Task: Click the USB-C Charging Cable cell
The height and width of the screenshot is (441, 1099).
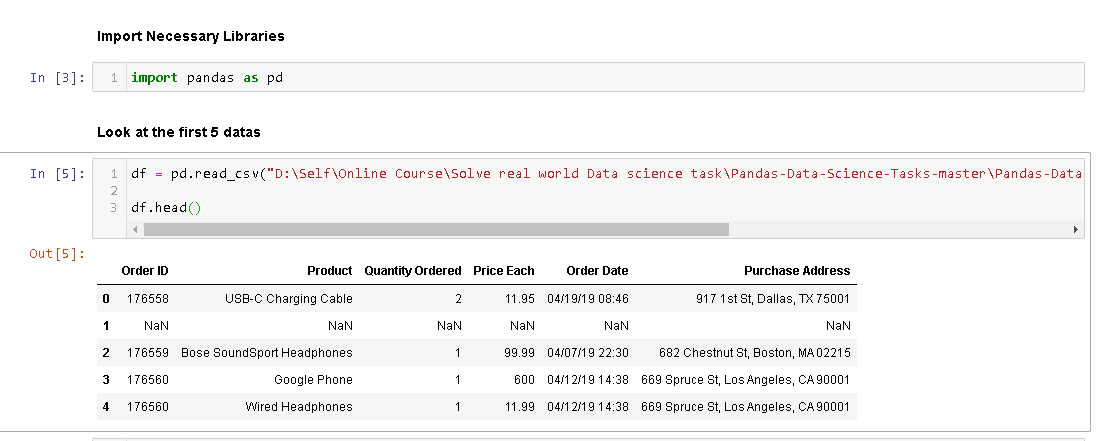Action: (x=289, y=299)
